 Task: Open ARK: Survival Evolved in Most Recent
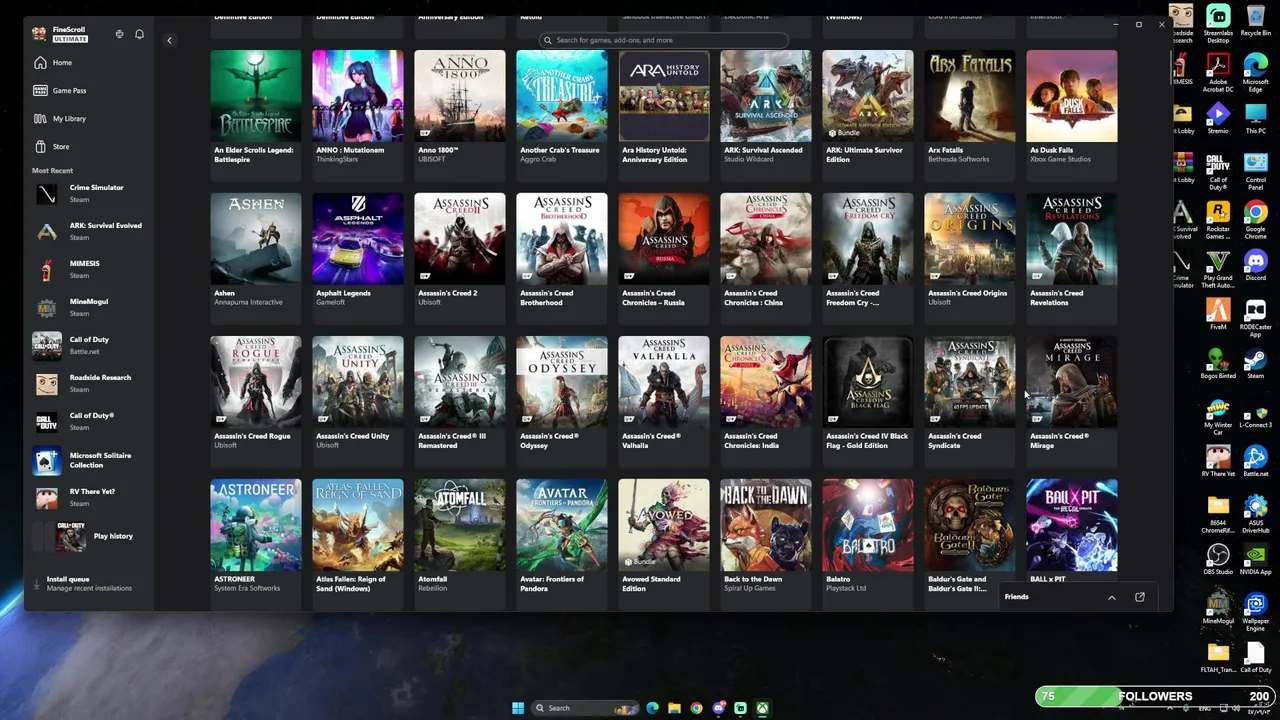point(88,231)
